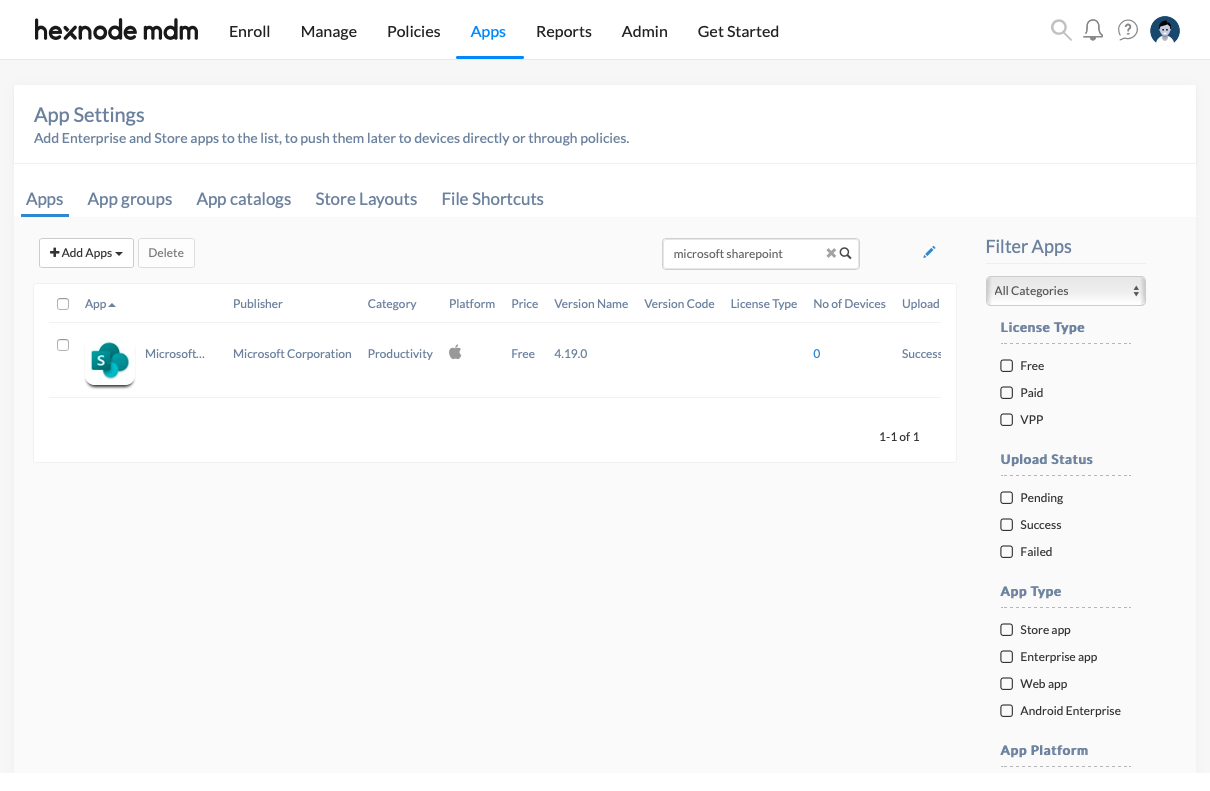Click the 4.19.0 version cell
Viewport: 1210px width, 791px height.
pos(571,354)
